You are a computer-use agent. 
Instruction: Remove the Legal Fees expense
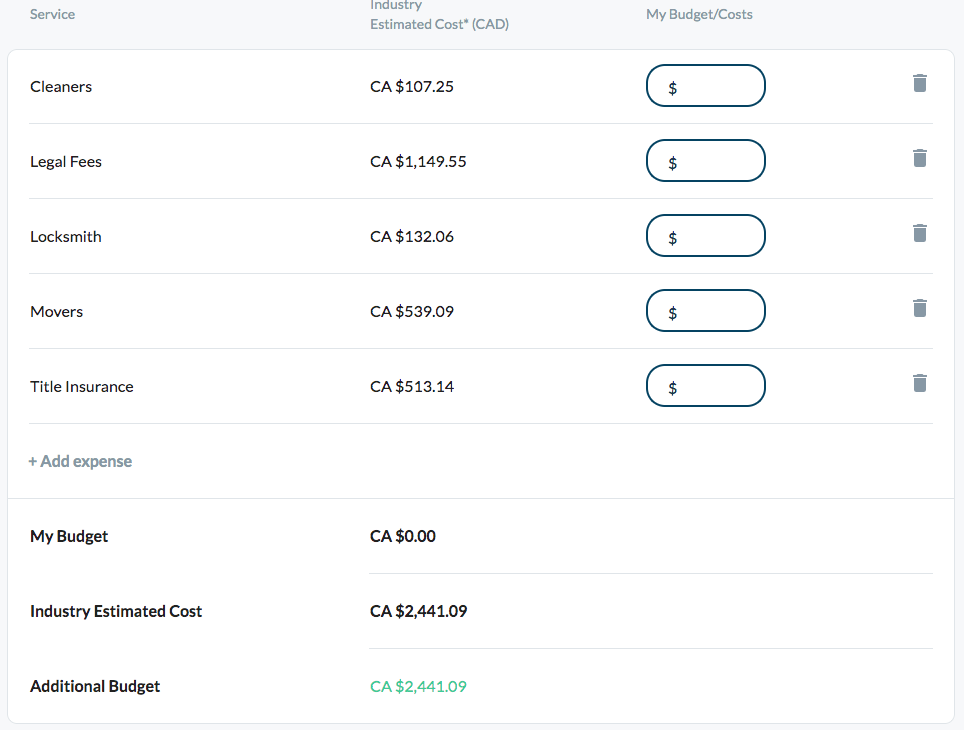(920, 158)
